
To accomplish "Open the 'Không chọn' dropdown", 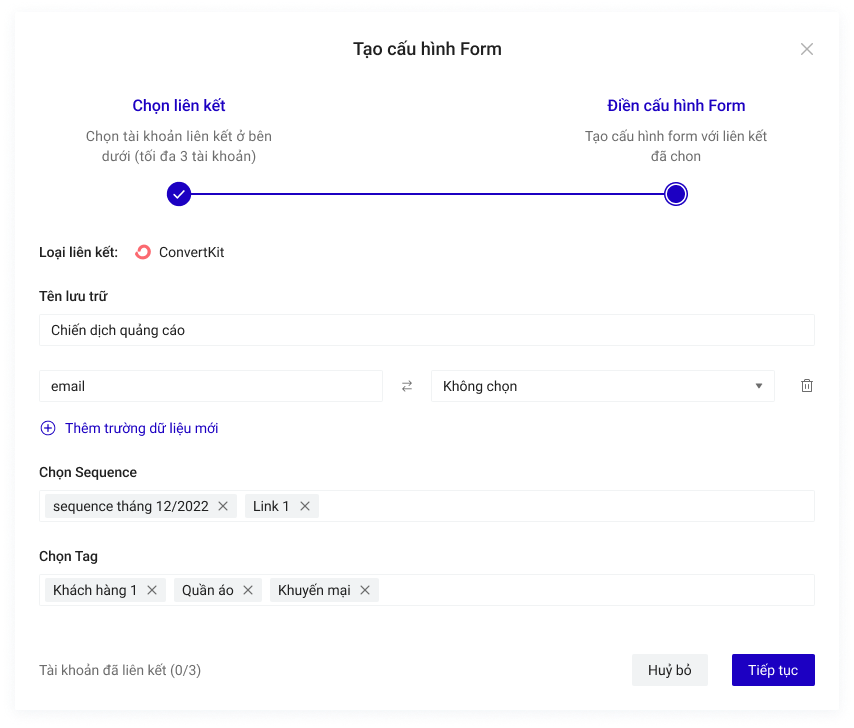I will (x=602, y=386).
